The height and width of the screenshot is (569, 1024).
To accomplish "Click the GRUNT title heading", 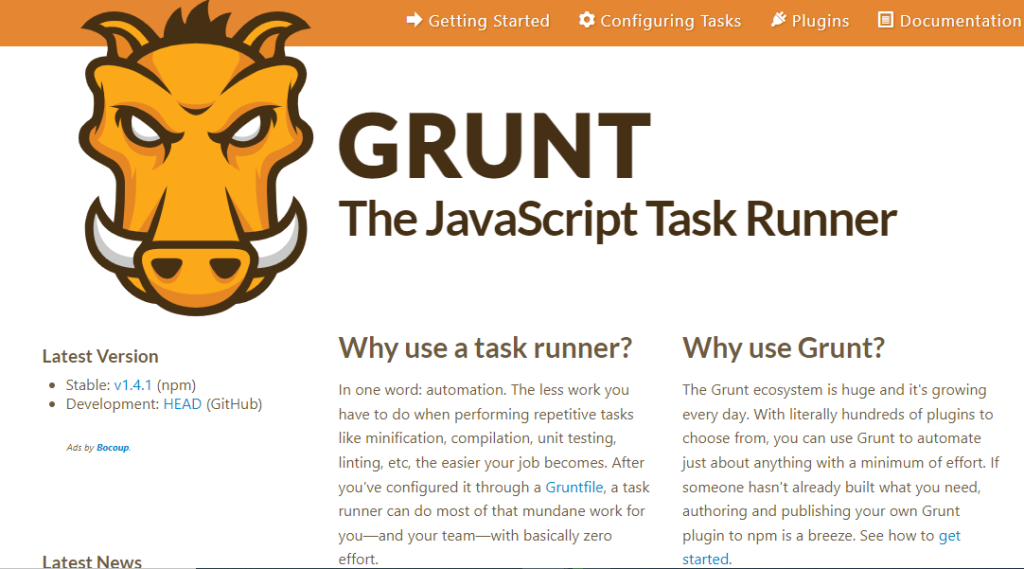I will (494, 146).
